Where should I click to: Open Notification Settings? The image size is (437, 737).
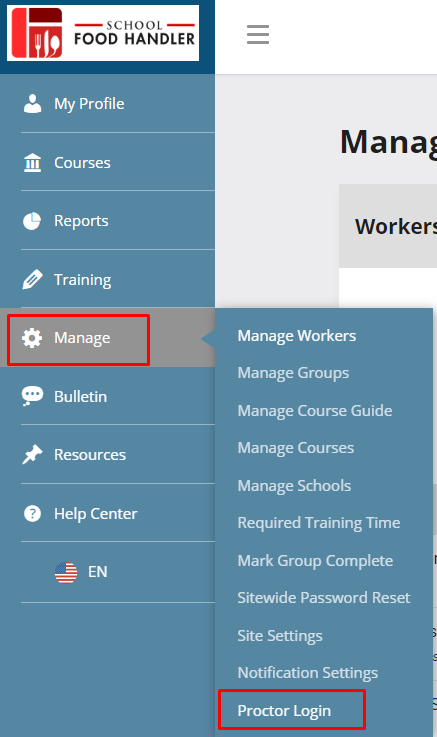(308, 673)
